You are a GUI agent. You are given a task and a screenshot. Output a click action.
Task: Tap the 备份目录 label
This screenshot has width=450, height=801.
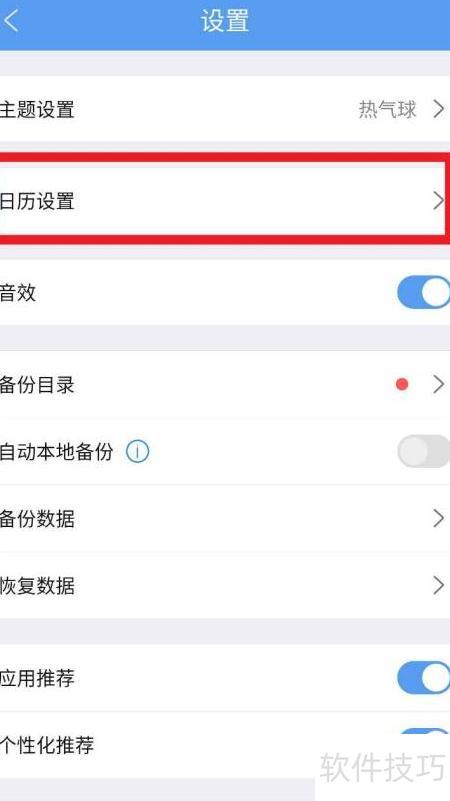coord(37,385)
